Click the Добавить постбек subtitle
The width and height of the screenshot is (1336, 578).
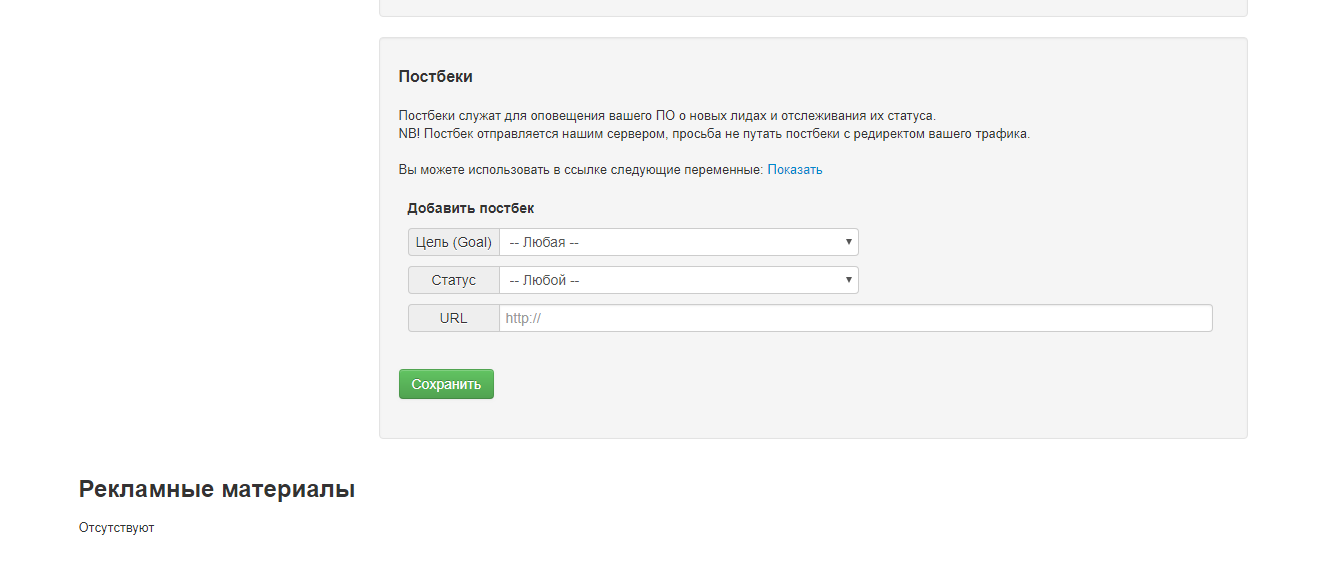pos(469,207)
